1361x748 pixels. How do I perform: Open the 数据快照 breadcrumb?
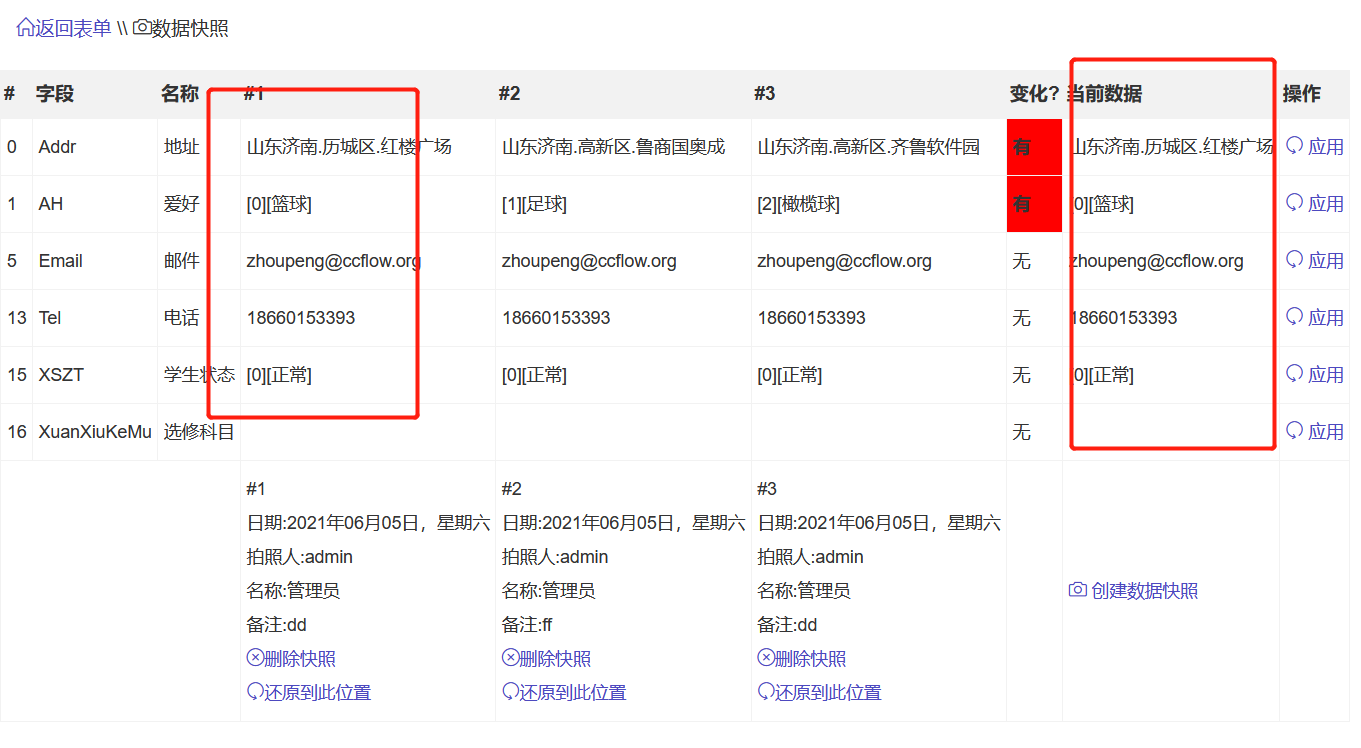click(190, 28)
